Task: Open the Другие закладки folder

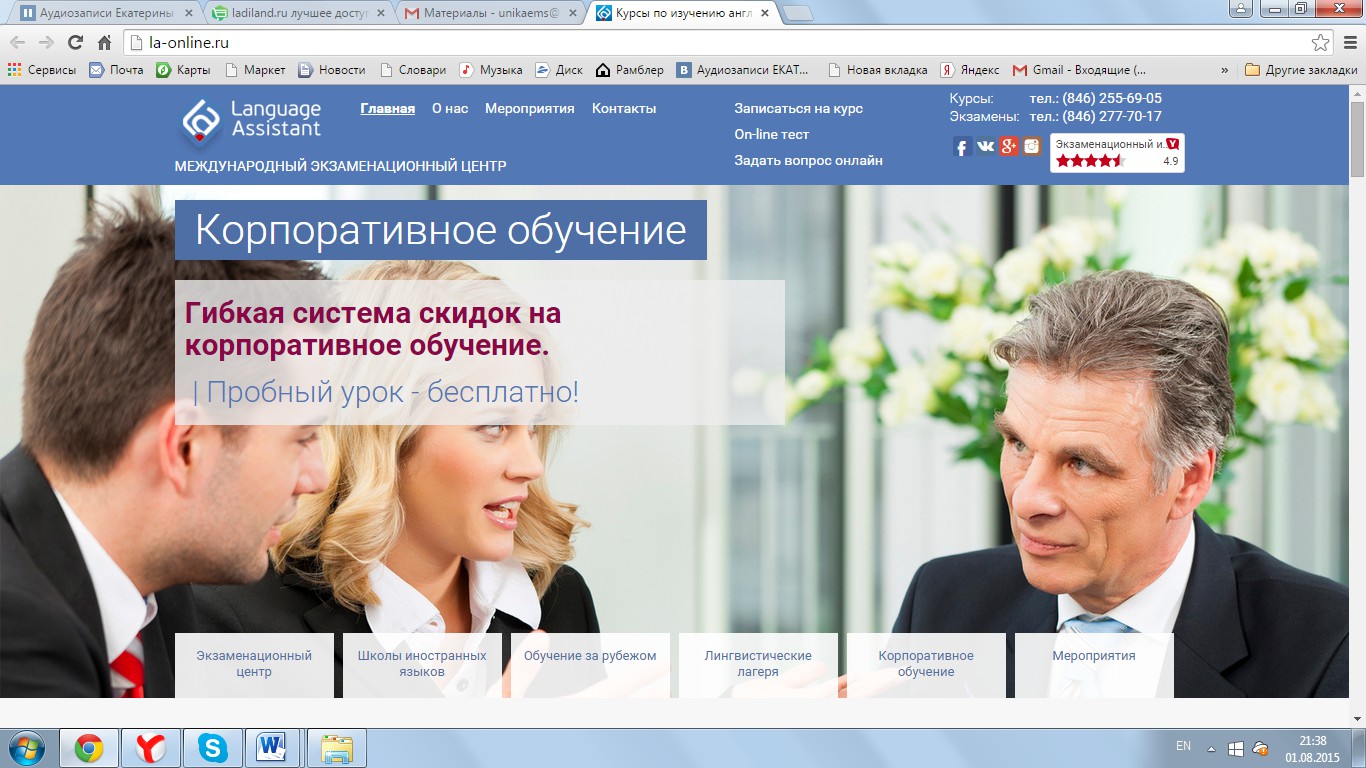Action: coord(1301,70)
